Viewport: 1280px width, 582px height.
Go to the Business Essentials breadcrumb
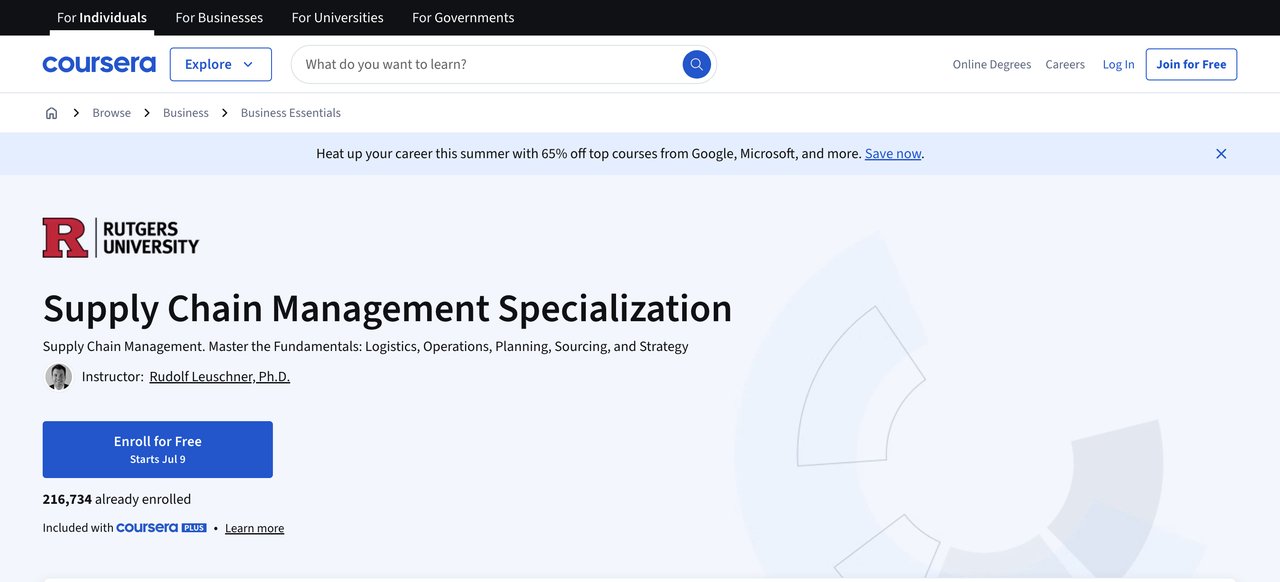coord(291,113)
